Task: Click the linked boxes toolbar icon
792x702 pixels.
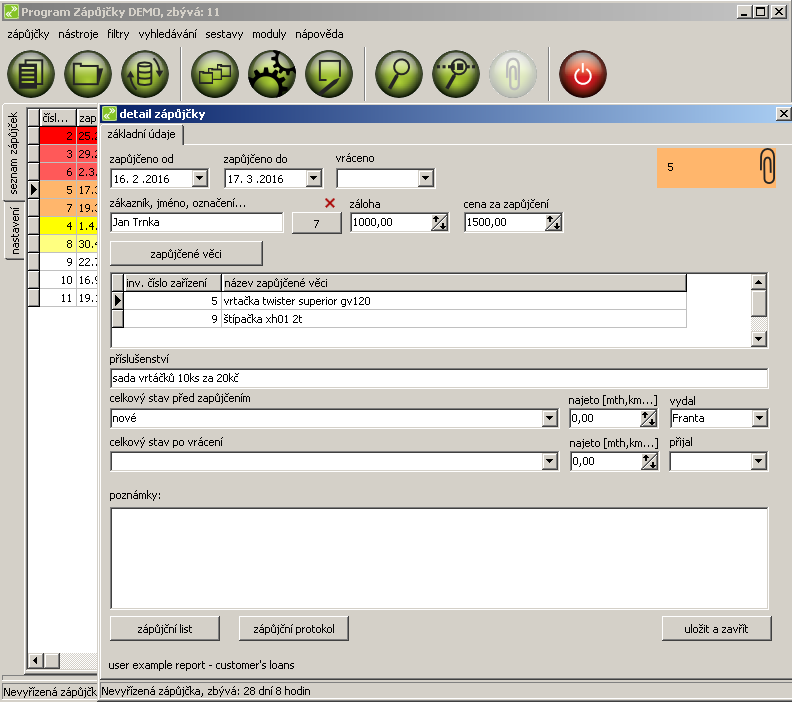Action: pos(215,74)
